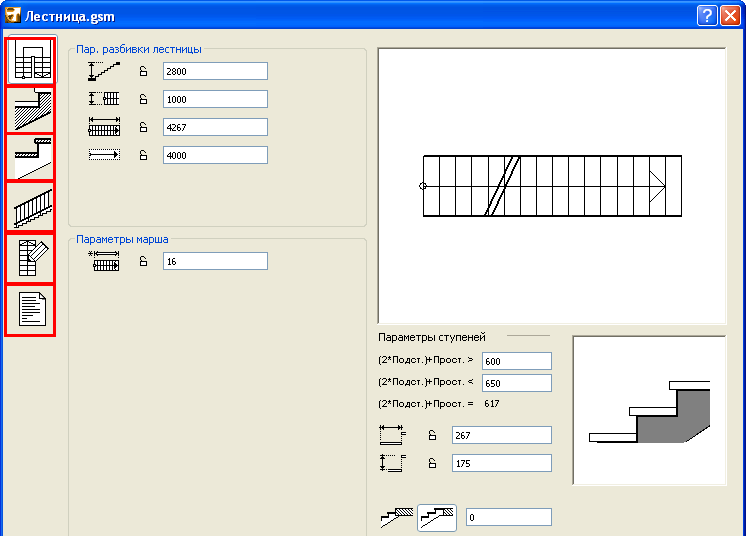Click the step section preview image
Screen dimensions: 746x536
point(649,410)
